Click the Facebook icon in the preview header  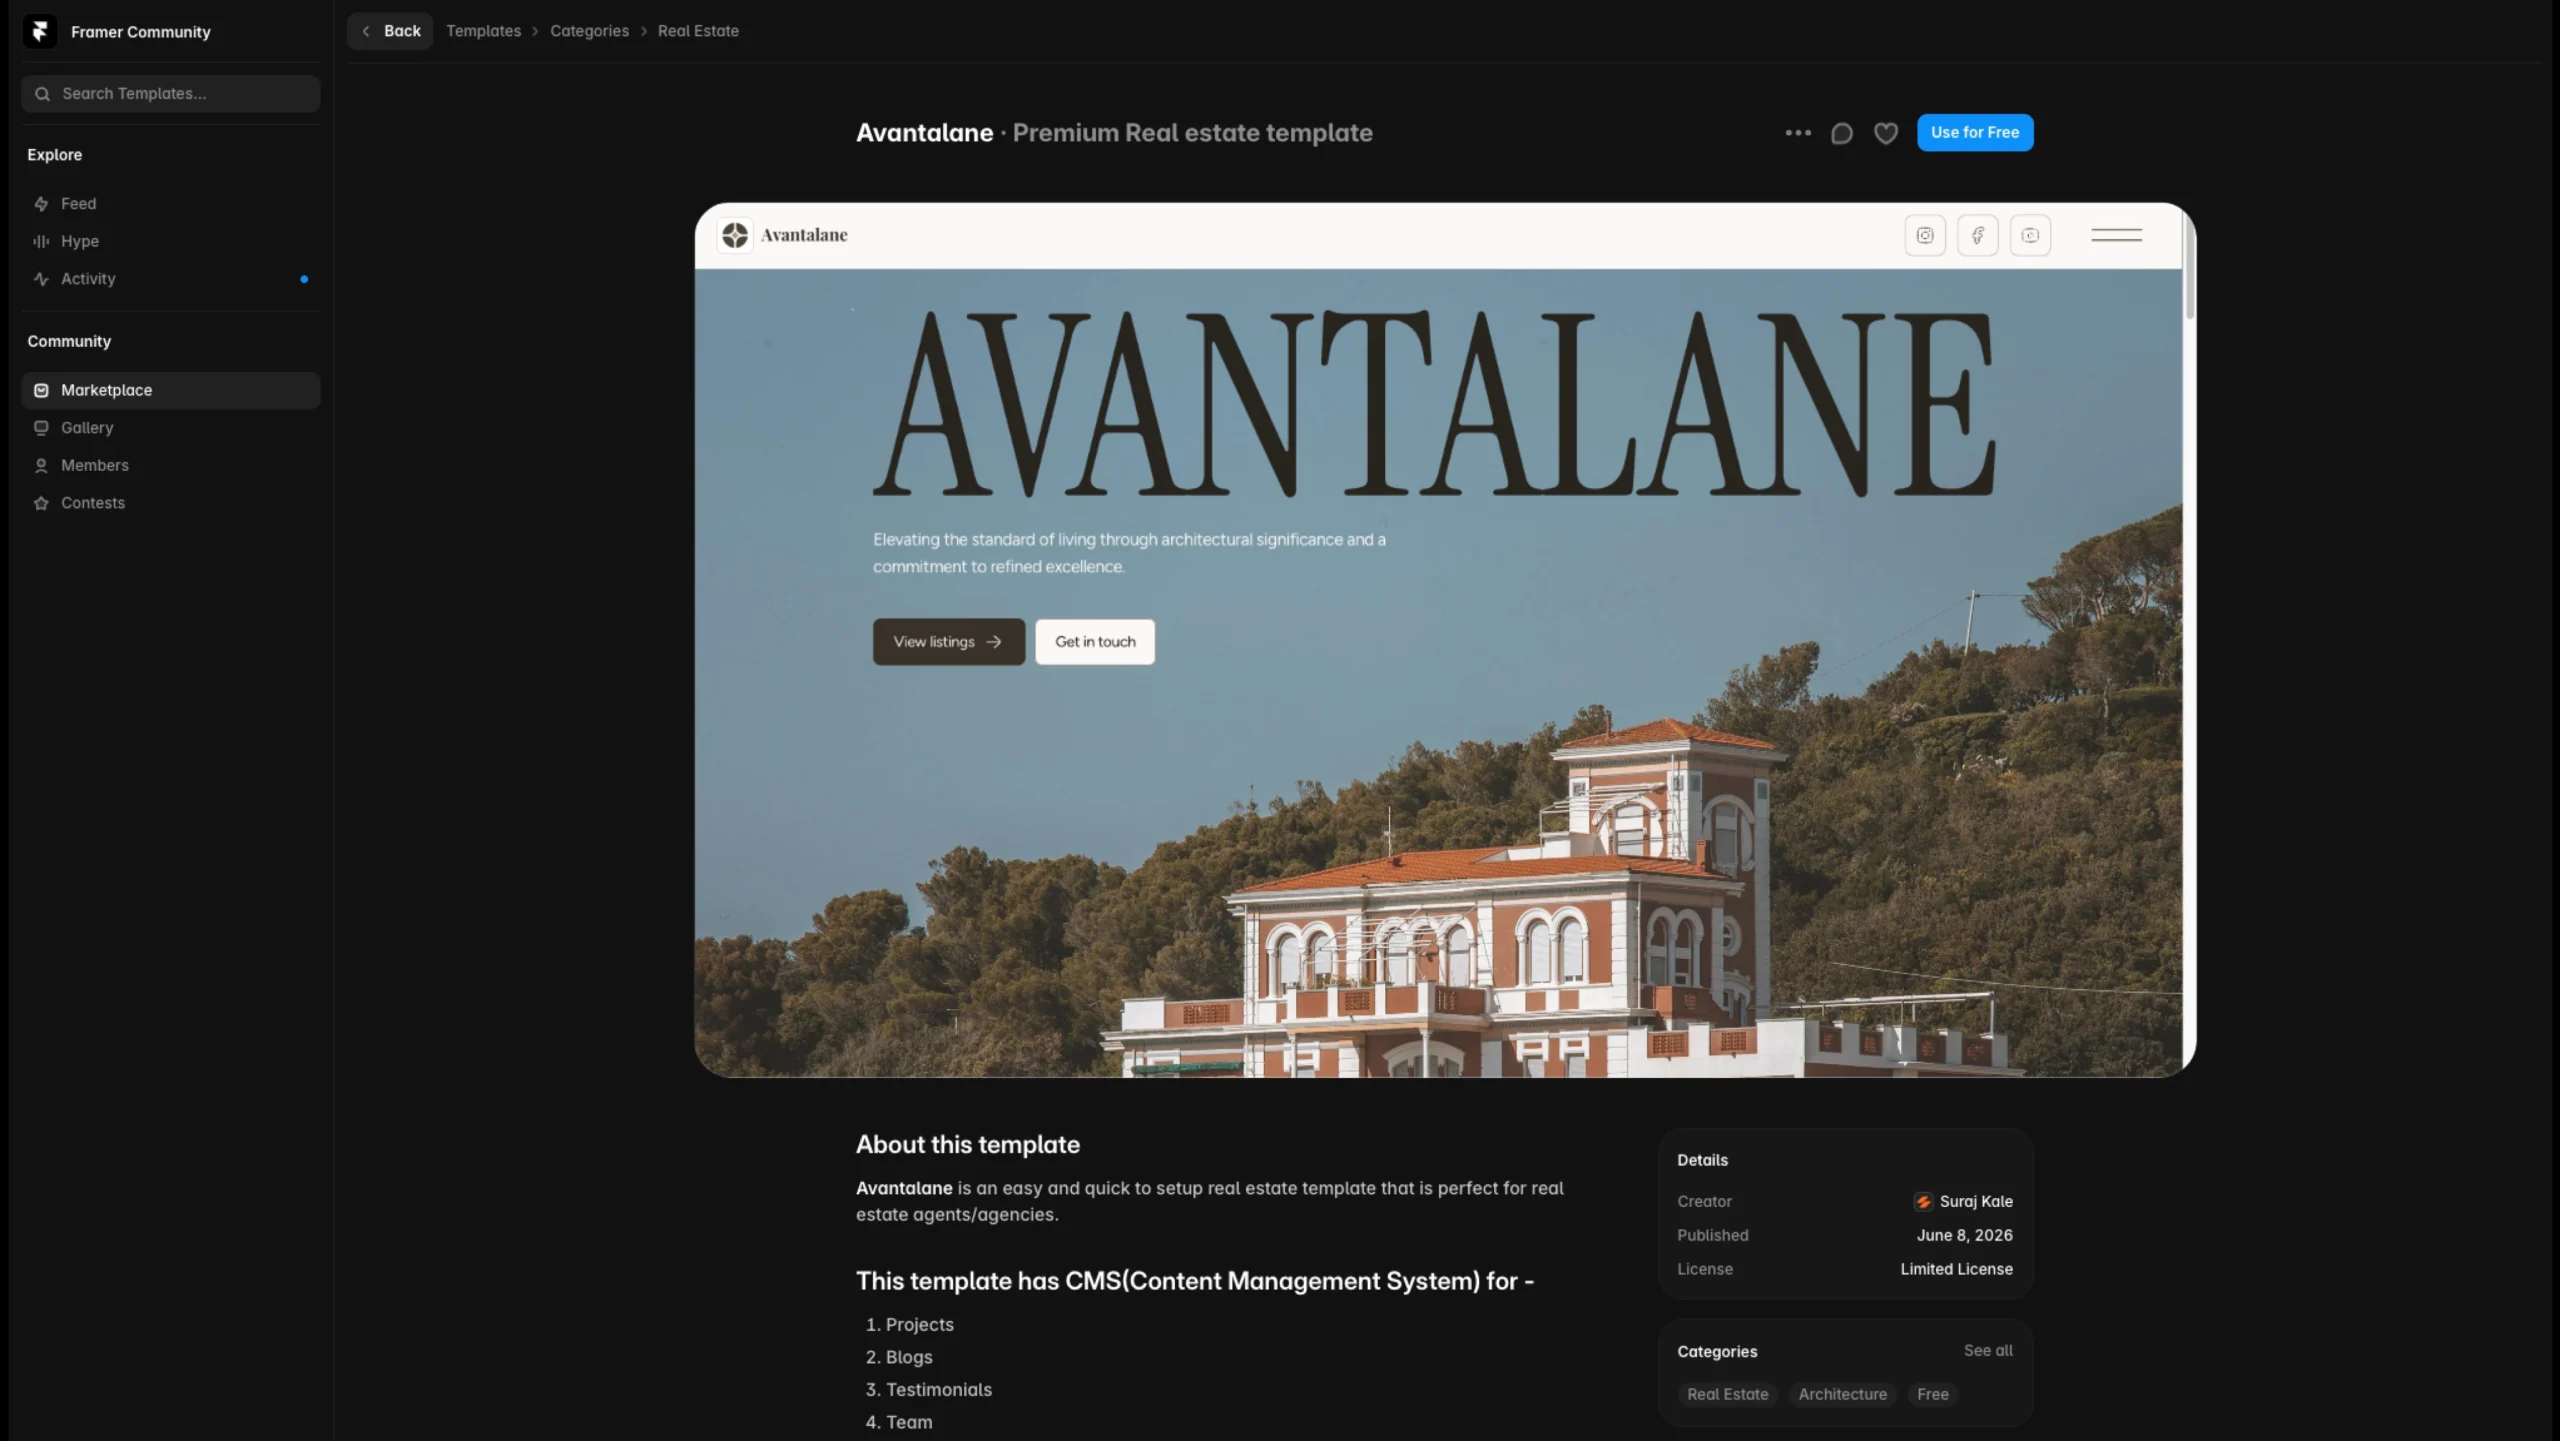point(1977,236)
